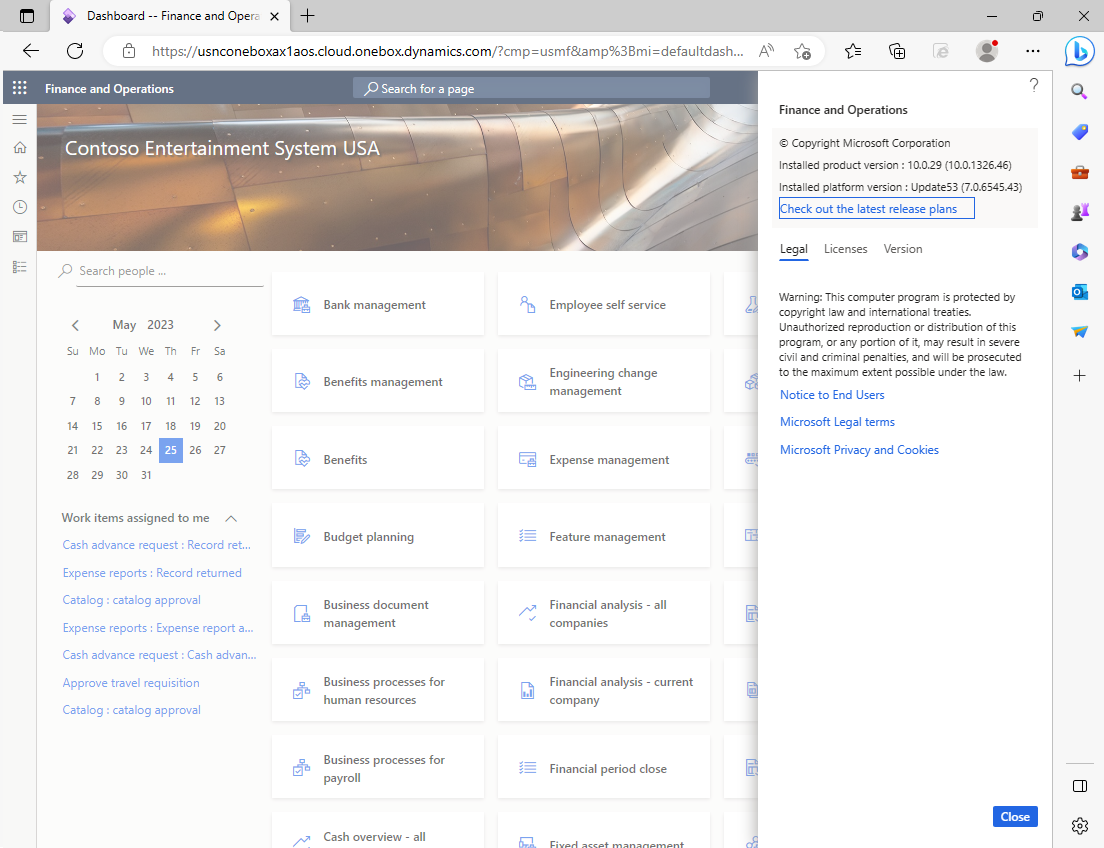
Task: Go to next month in calendar
Action: click(x=217, y=324)
